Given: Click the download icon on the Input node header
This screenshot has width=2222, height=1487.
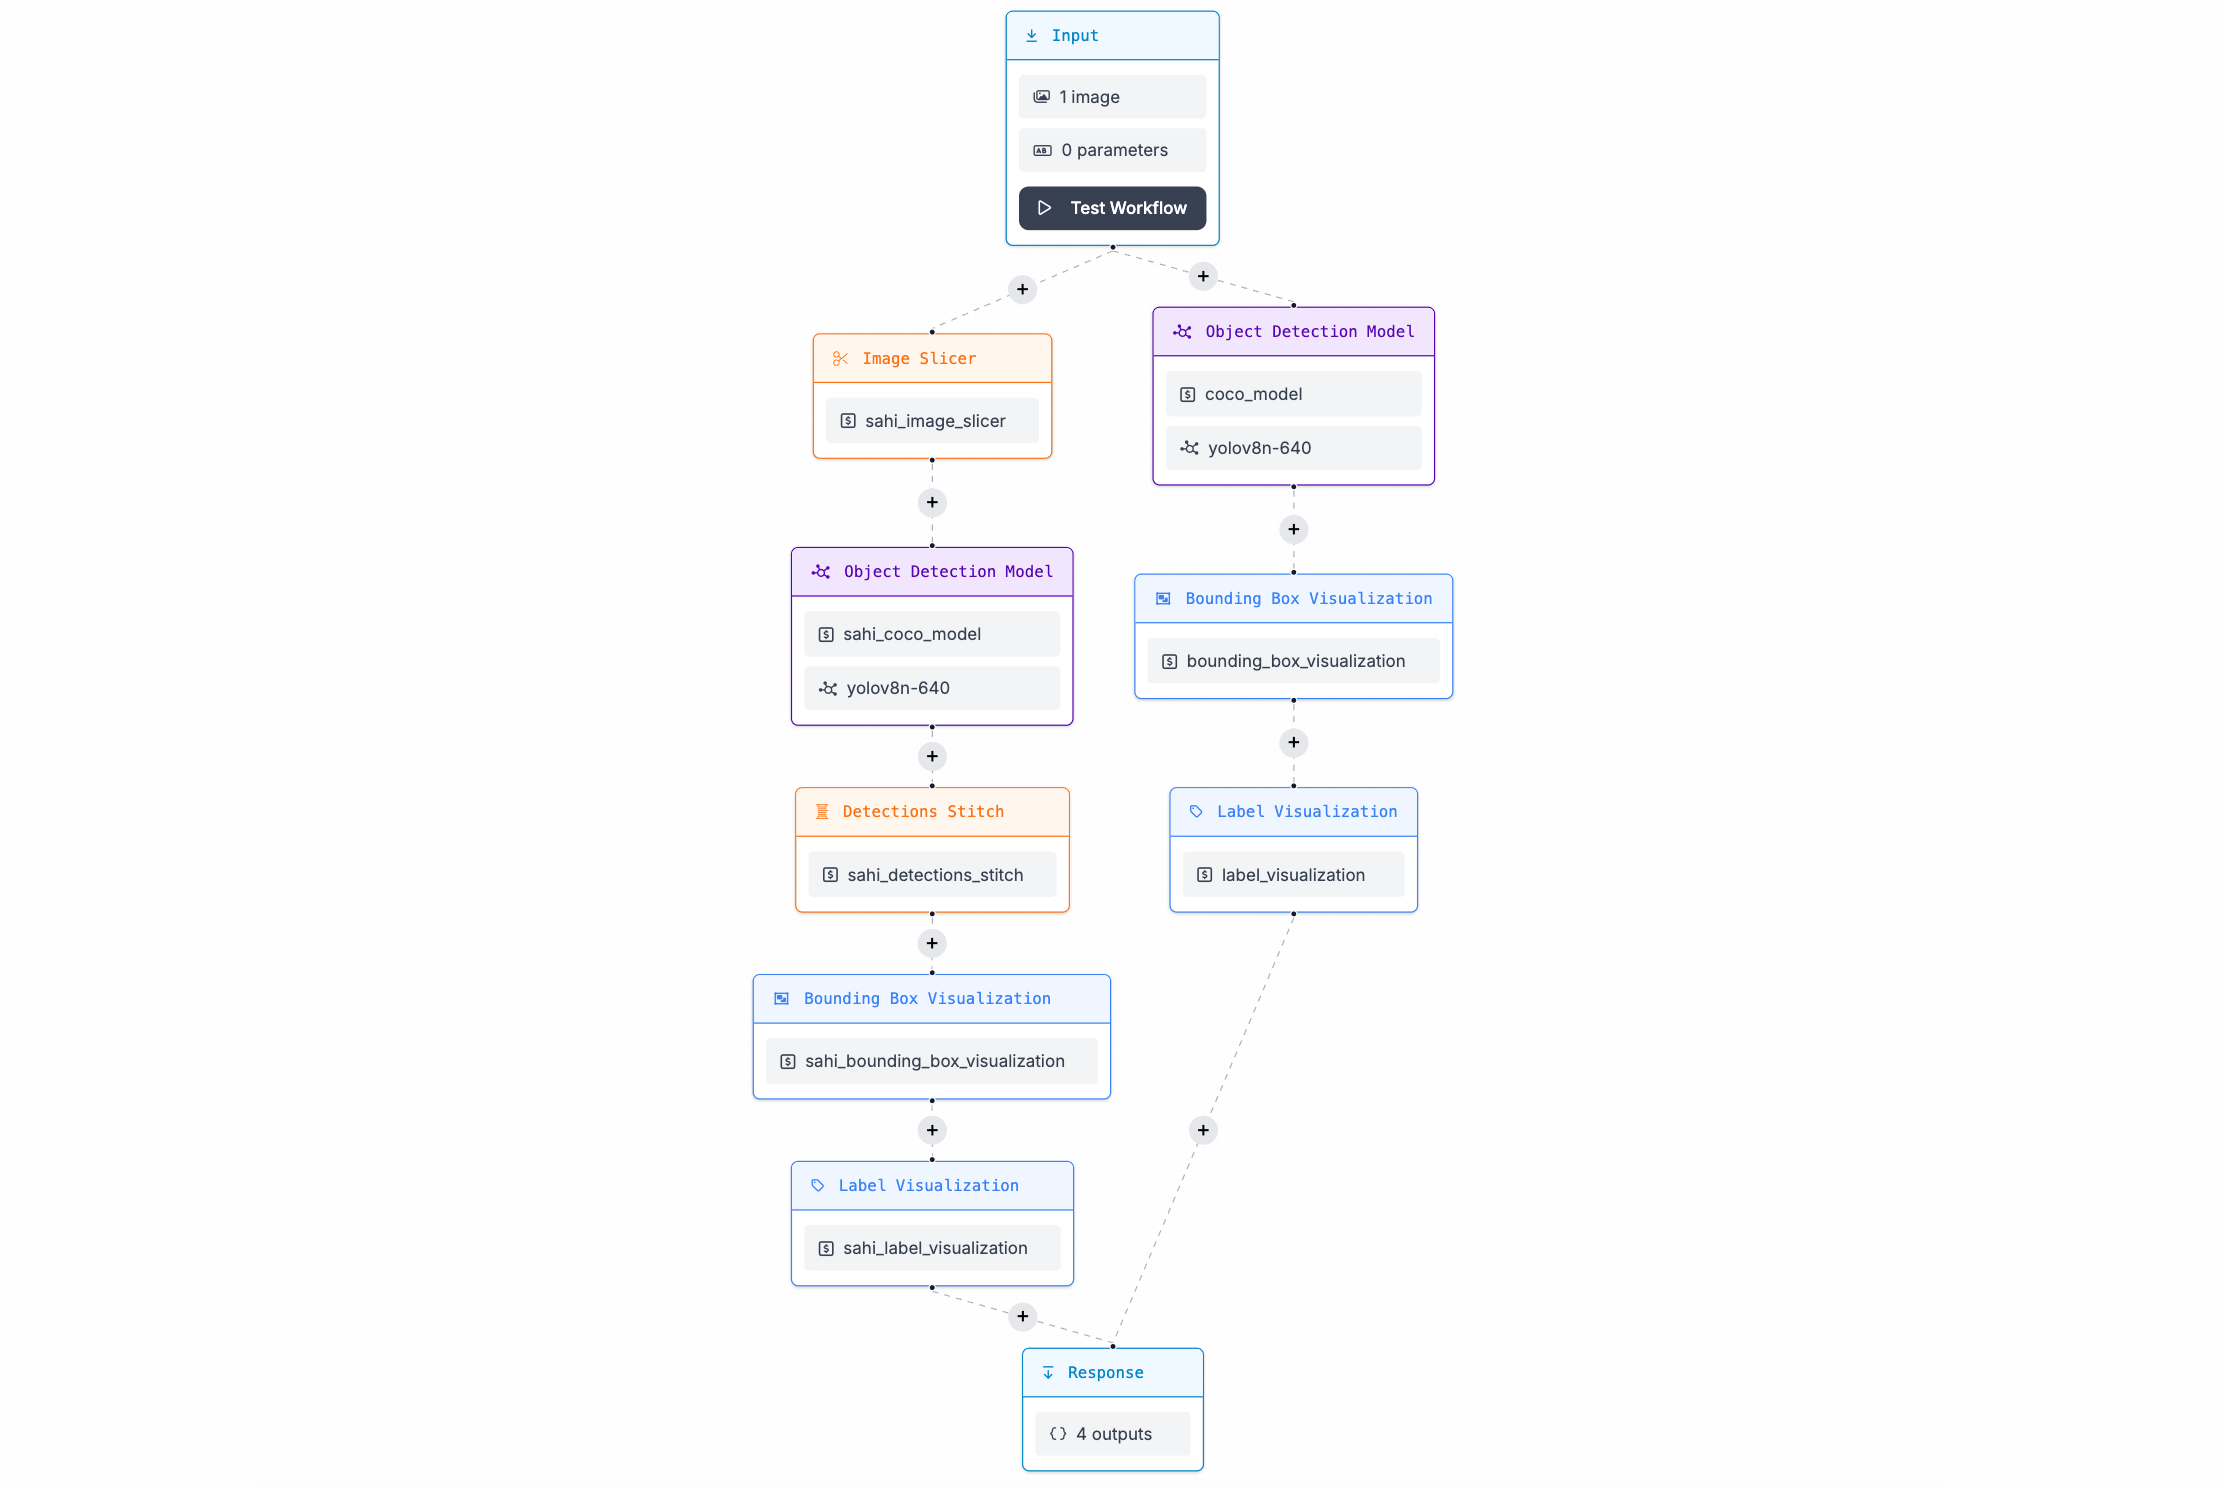Looking at the screenshot, I should pos(1032,34).
